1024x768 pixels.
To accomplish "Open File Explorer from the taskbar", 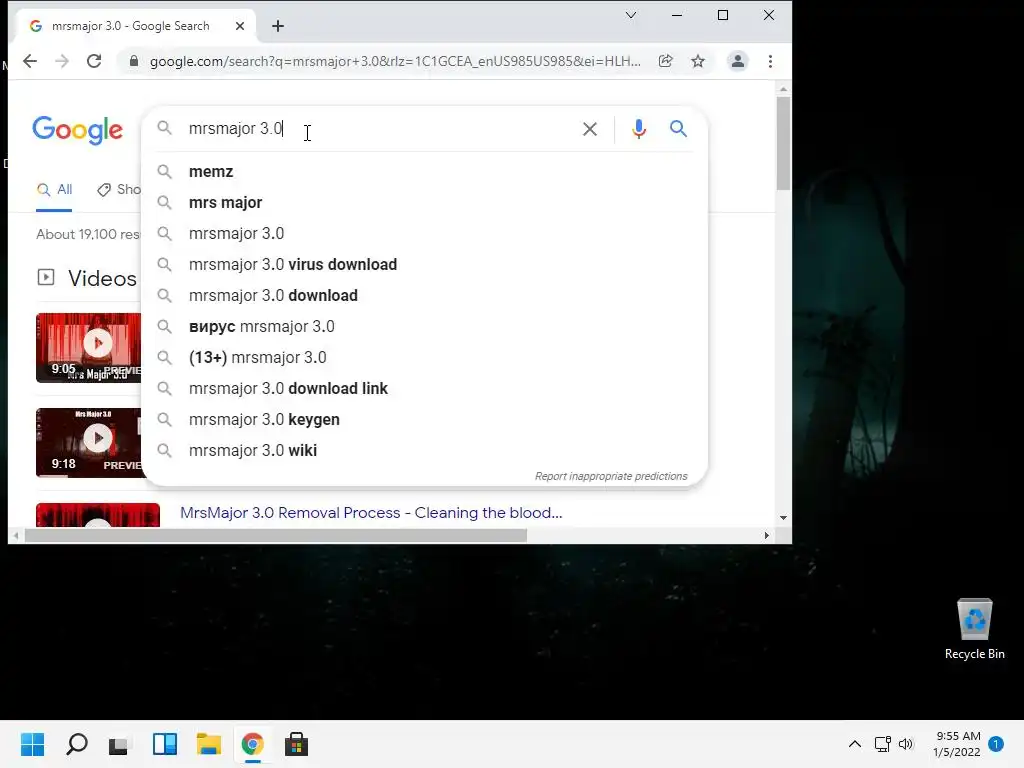I will (209, 744).
